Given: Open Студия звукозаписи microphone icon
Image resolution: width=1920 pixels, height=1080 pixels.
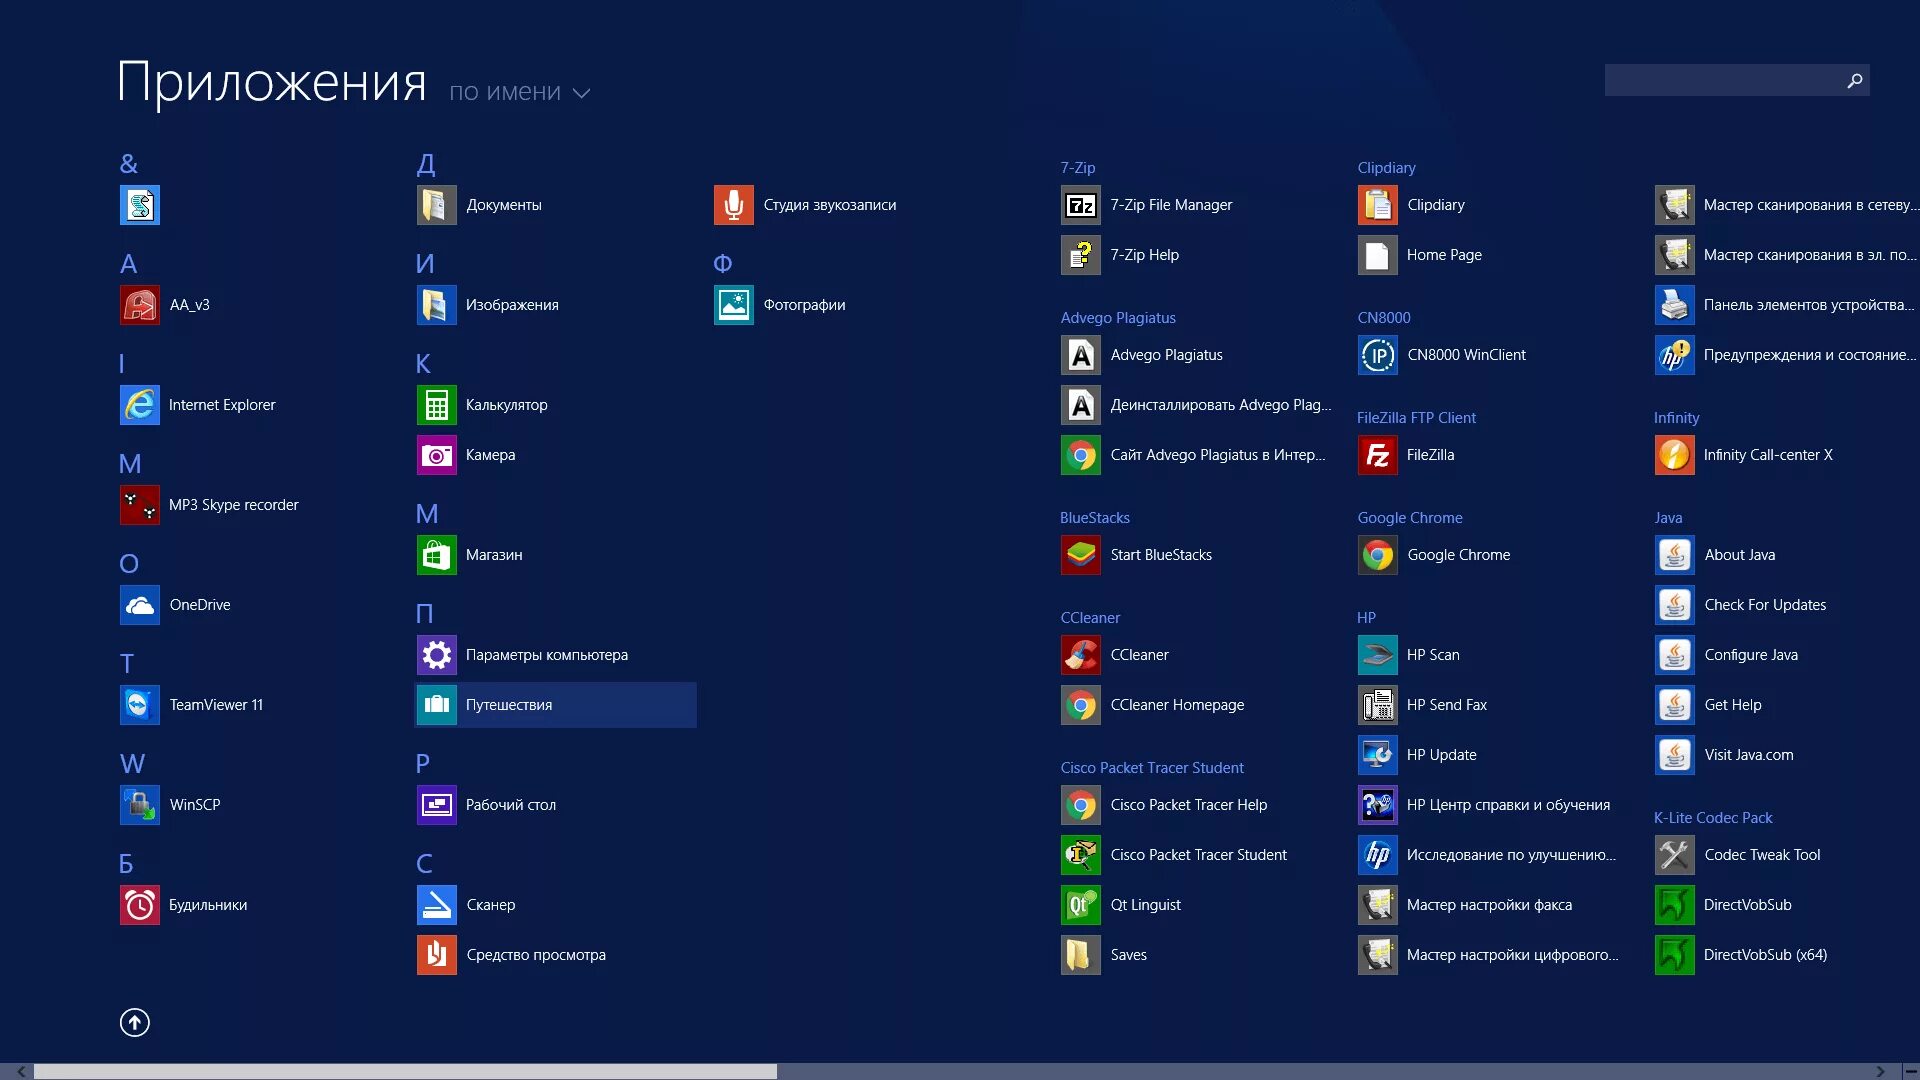Looking at the screenshot, I should (x=733, y=205).
